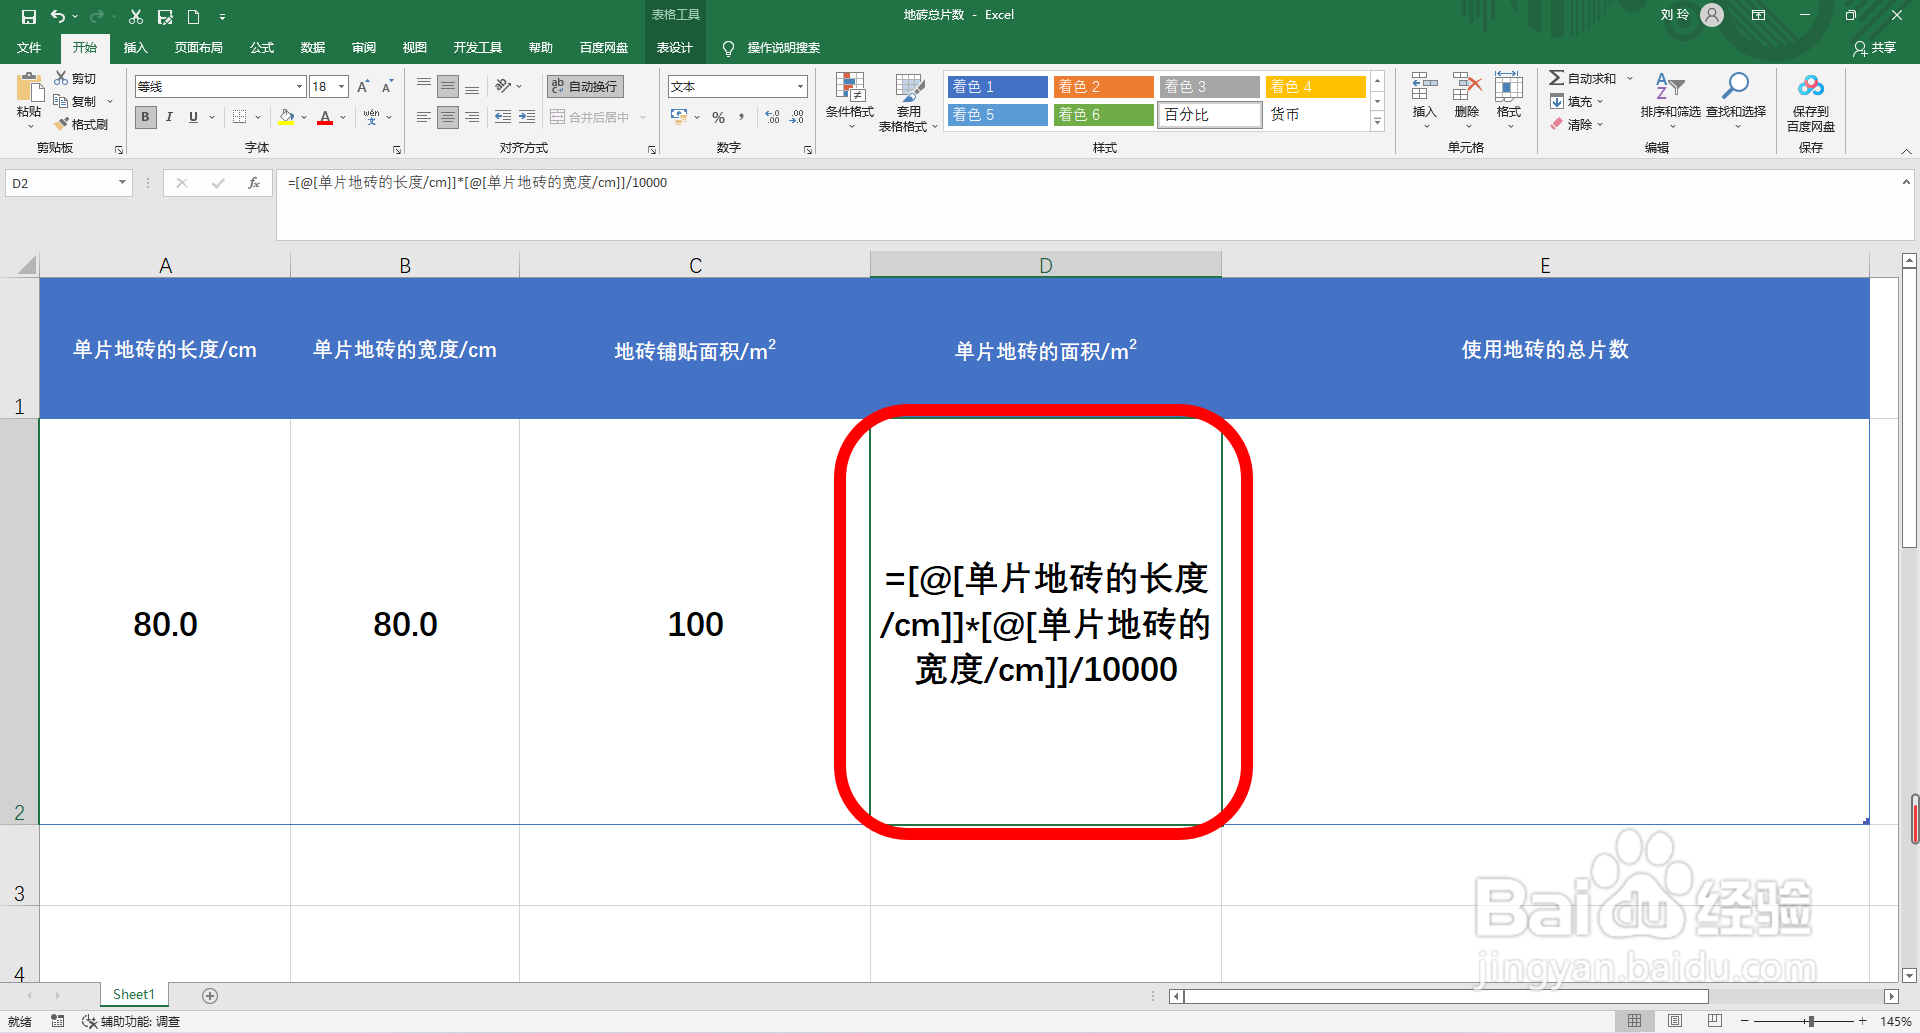Apply the 着色 6 green cell style
Image resolution: width=1920 pixels, height=1033 pixels.
1103,115
